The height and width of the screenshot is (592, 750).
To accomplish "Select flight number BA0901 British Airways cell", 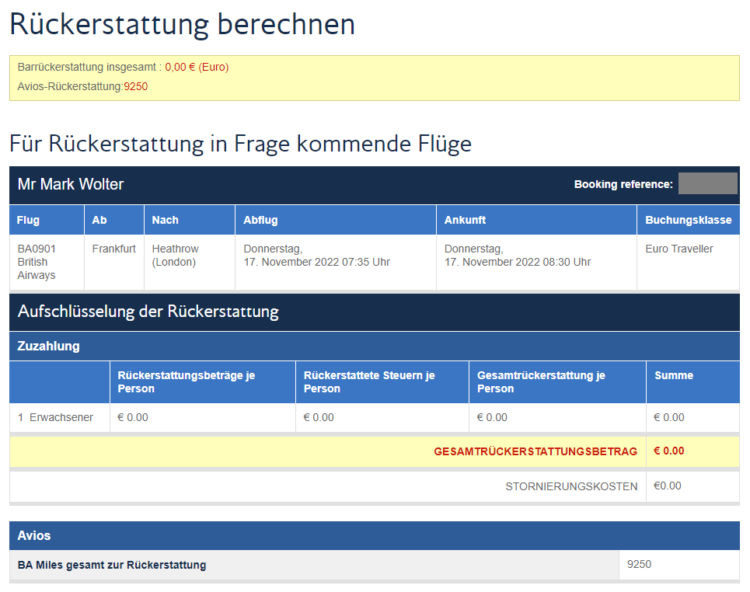I will coord(38,262).
